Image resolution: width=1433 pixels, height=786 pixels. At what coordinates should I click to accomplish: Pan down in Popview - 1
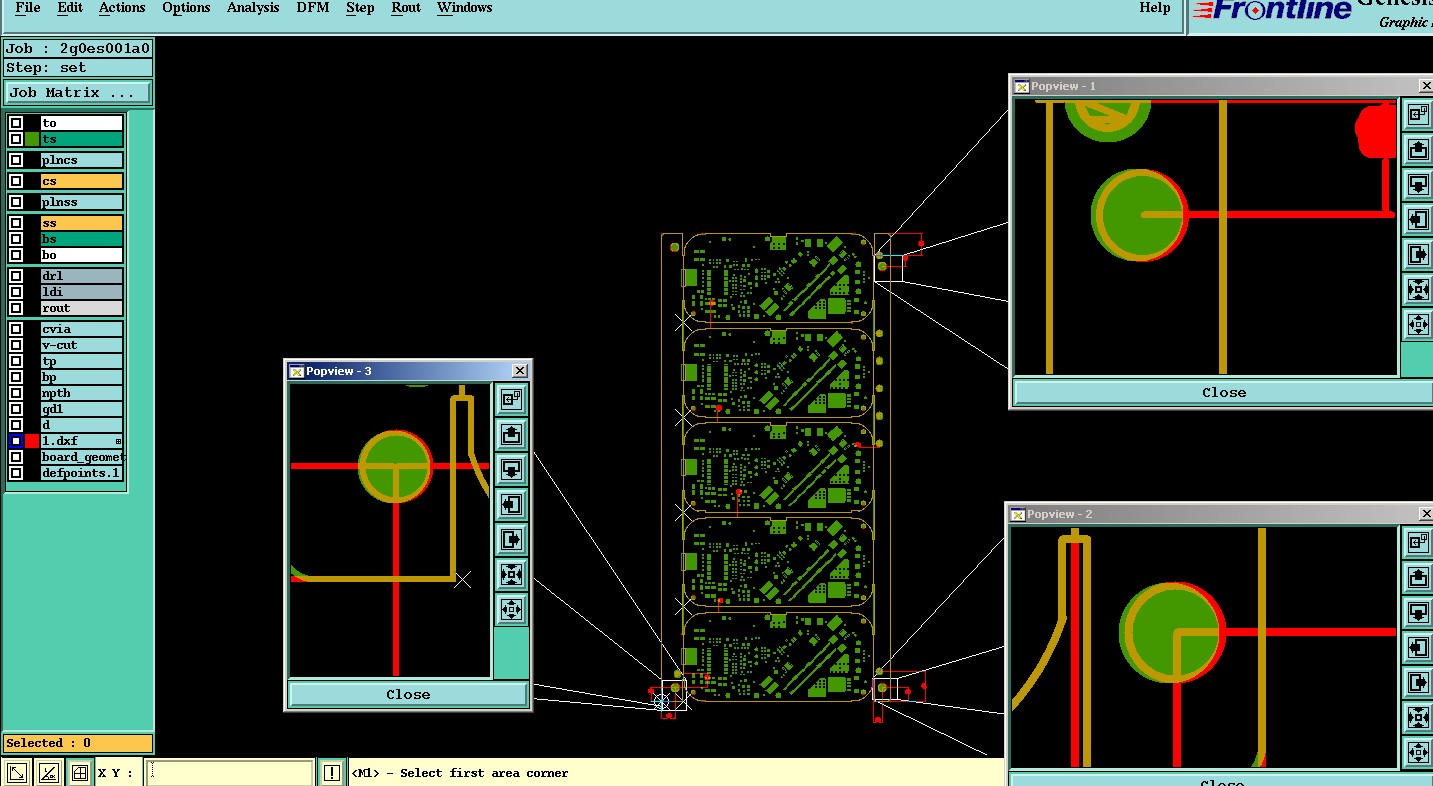pos(1418,185)
